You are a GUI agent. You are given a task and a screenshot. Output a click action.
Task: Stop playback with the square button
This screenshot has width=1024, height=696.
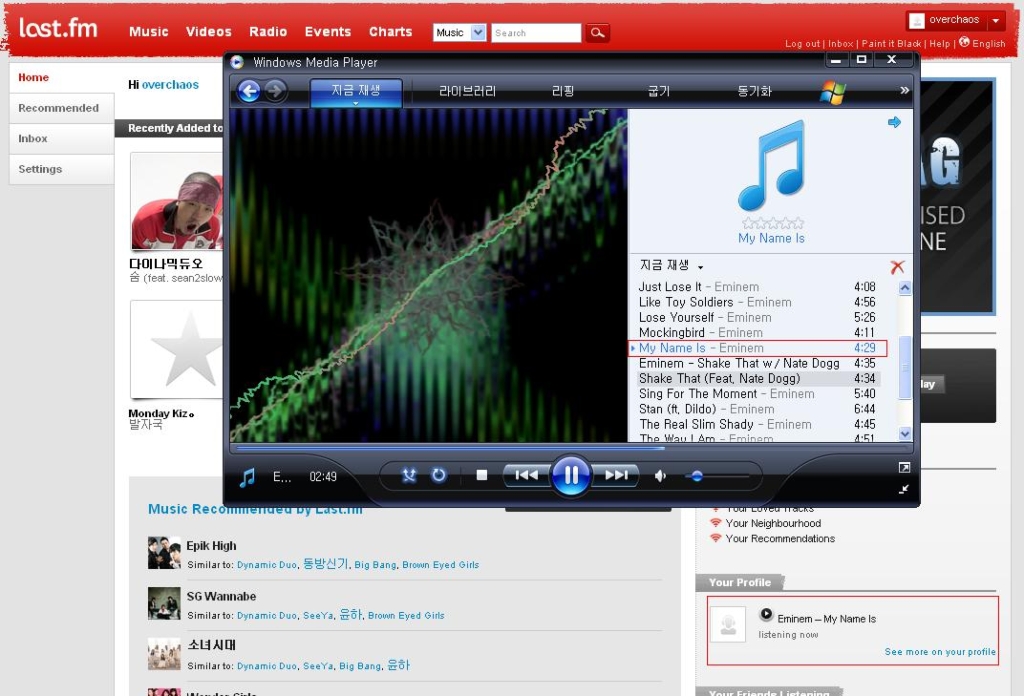pyautogui.click(x=482, y=475)
